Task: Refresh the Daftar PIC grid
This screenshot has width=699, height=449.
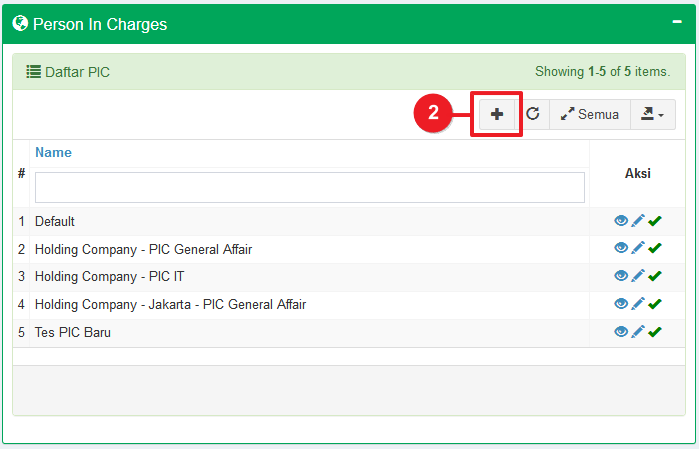Action: click(x=533, y=114)
